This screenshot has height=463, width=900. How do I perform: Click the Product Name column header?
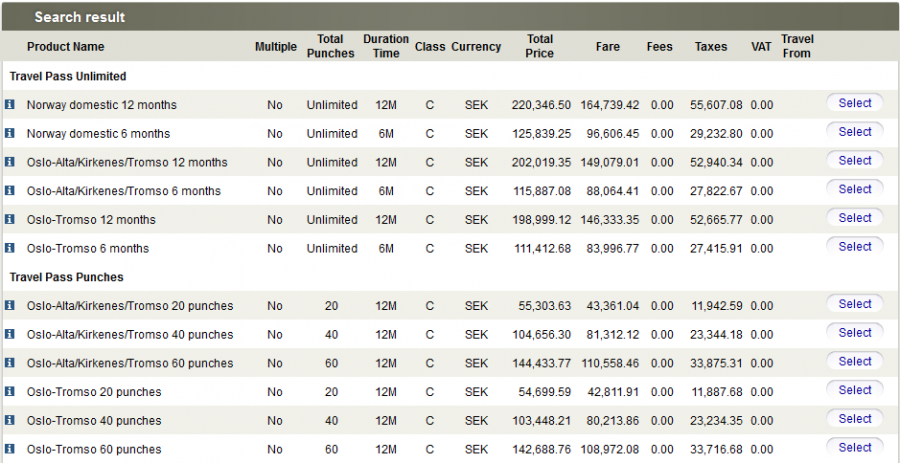pos(65,47)
